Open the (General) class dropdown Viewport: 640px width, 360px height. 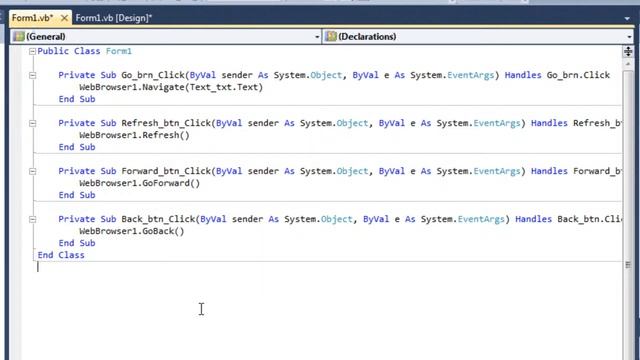tap(166, 37)
